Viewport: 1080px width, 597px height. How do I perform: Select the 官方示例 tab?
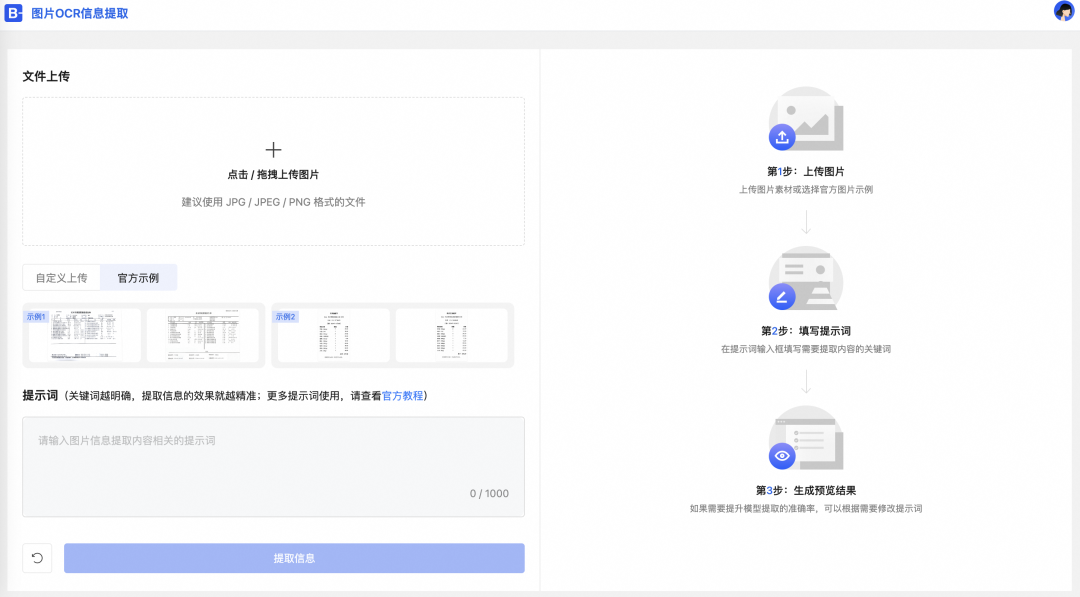tap(138, 278)
